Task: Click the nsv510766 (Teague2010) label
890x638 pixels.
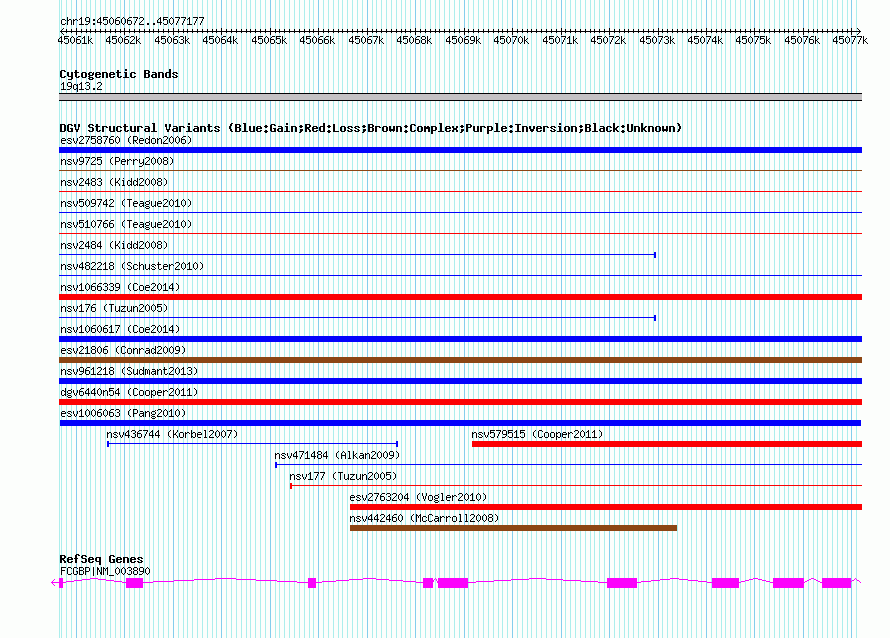Action: click(126, 224)
